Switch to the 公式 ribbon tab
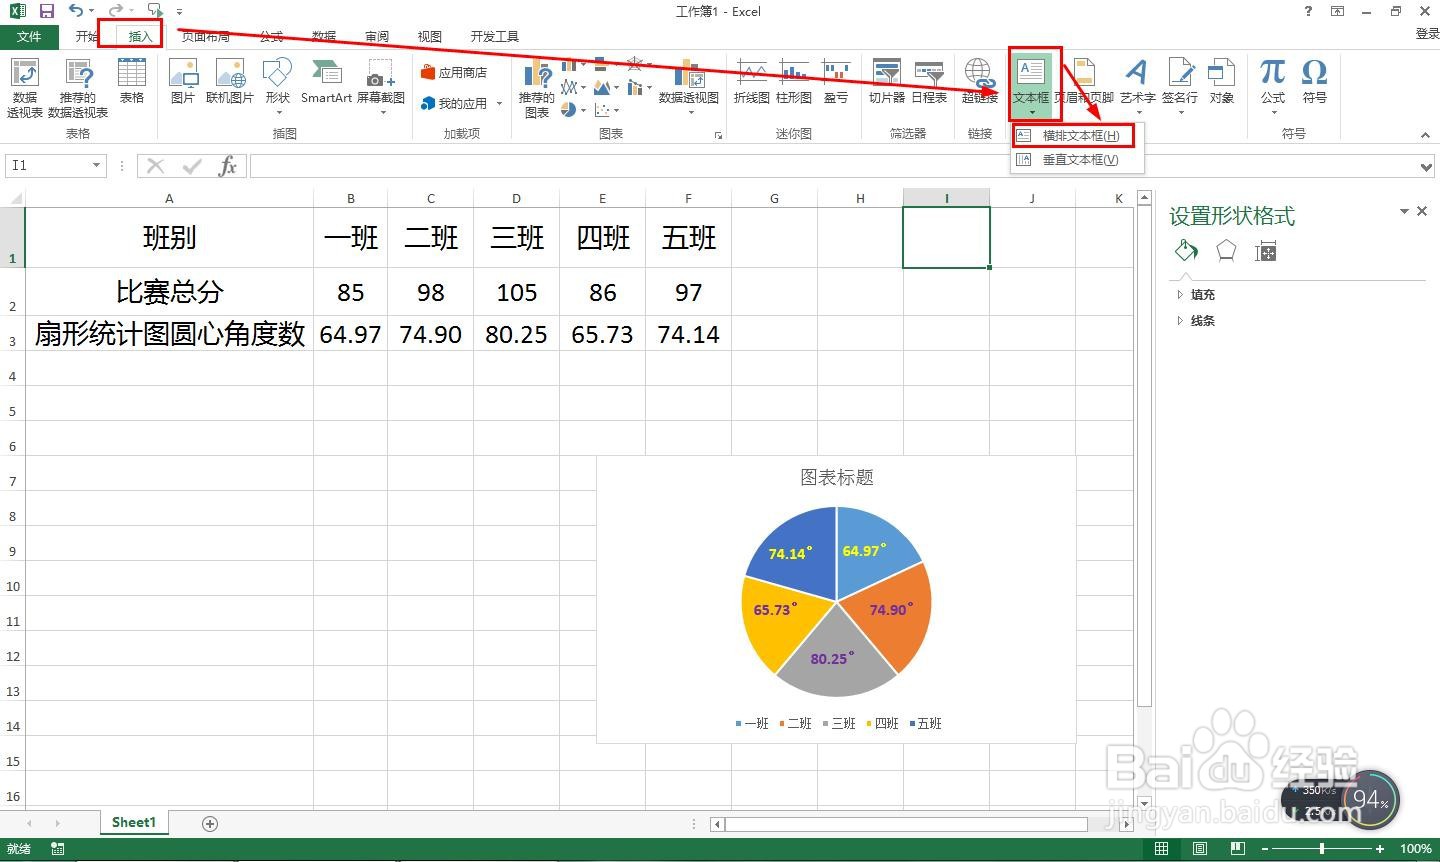 (271, 36)
